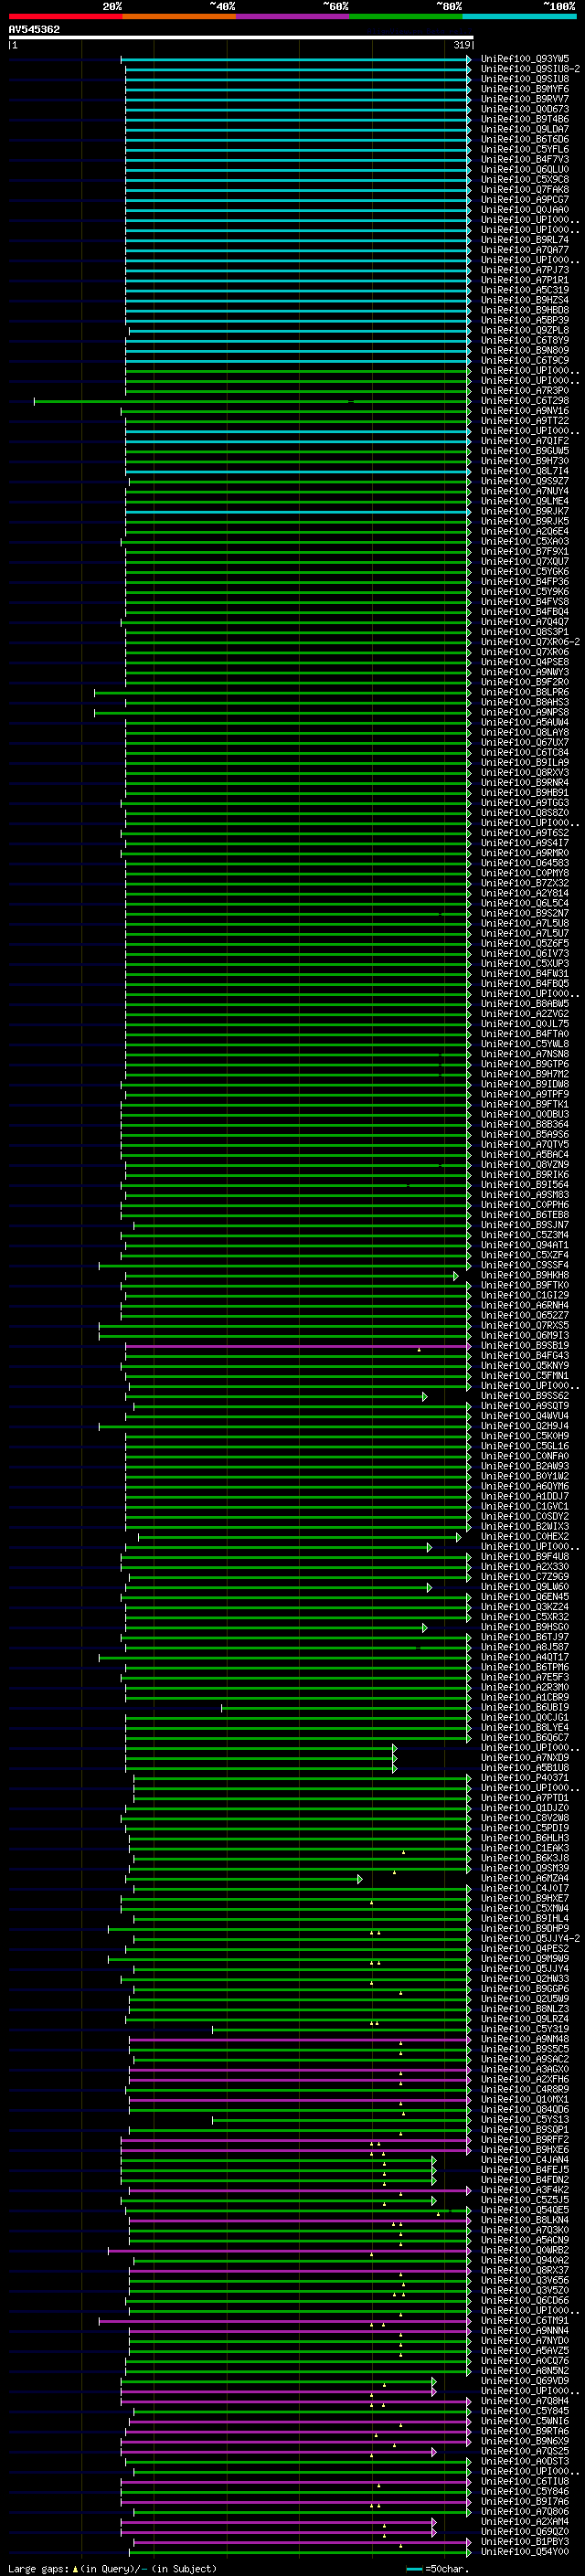Click the UniRef100_A4QT17 hit label
The height and width of the screenshot is (2576, 585).
click(x=525, y=1657)
